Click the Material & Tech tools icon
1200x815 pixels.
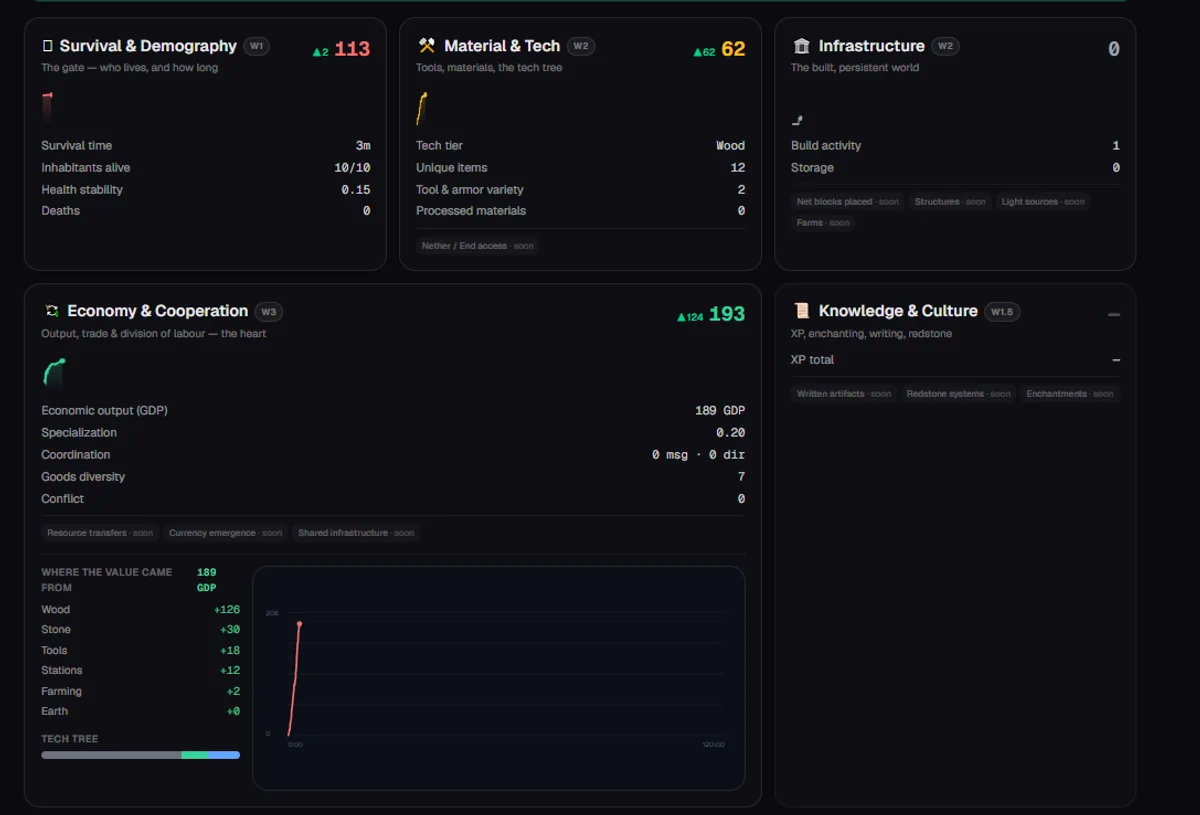(427, 46)
